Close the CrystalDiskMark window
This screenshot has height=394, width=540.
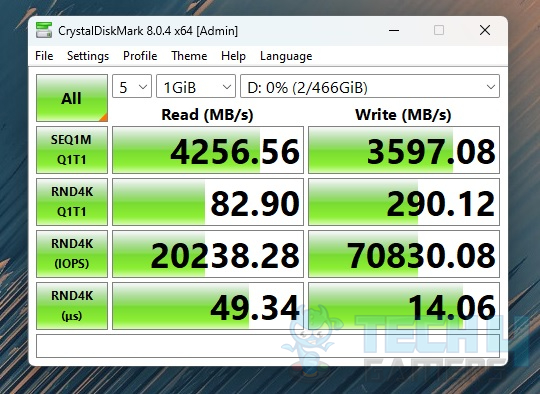[485, 30]
